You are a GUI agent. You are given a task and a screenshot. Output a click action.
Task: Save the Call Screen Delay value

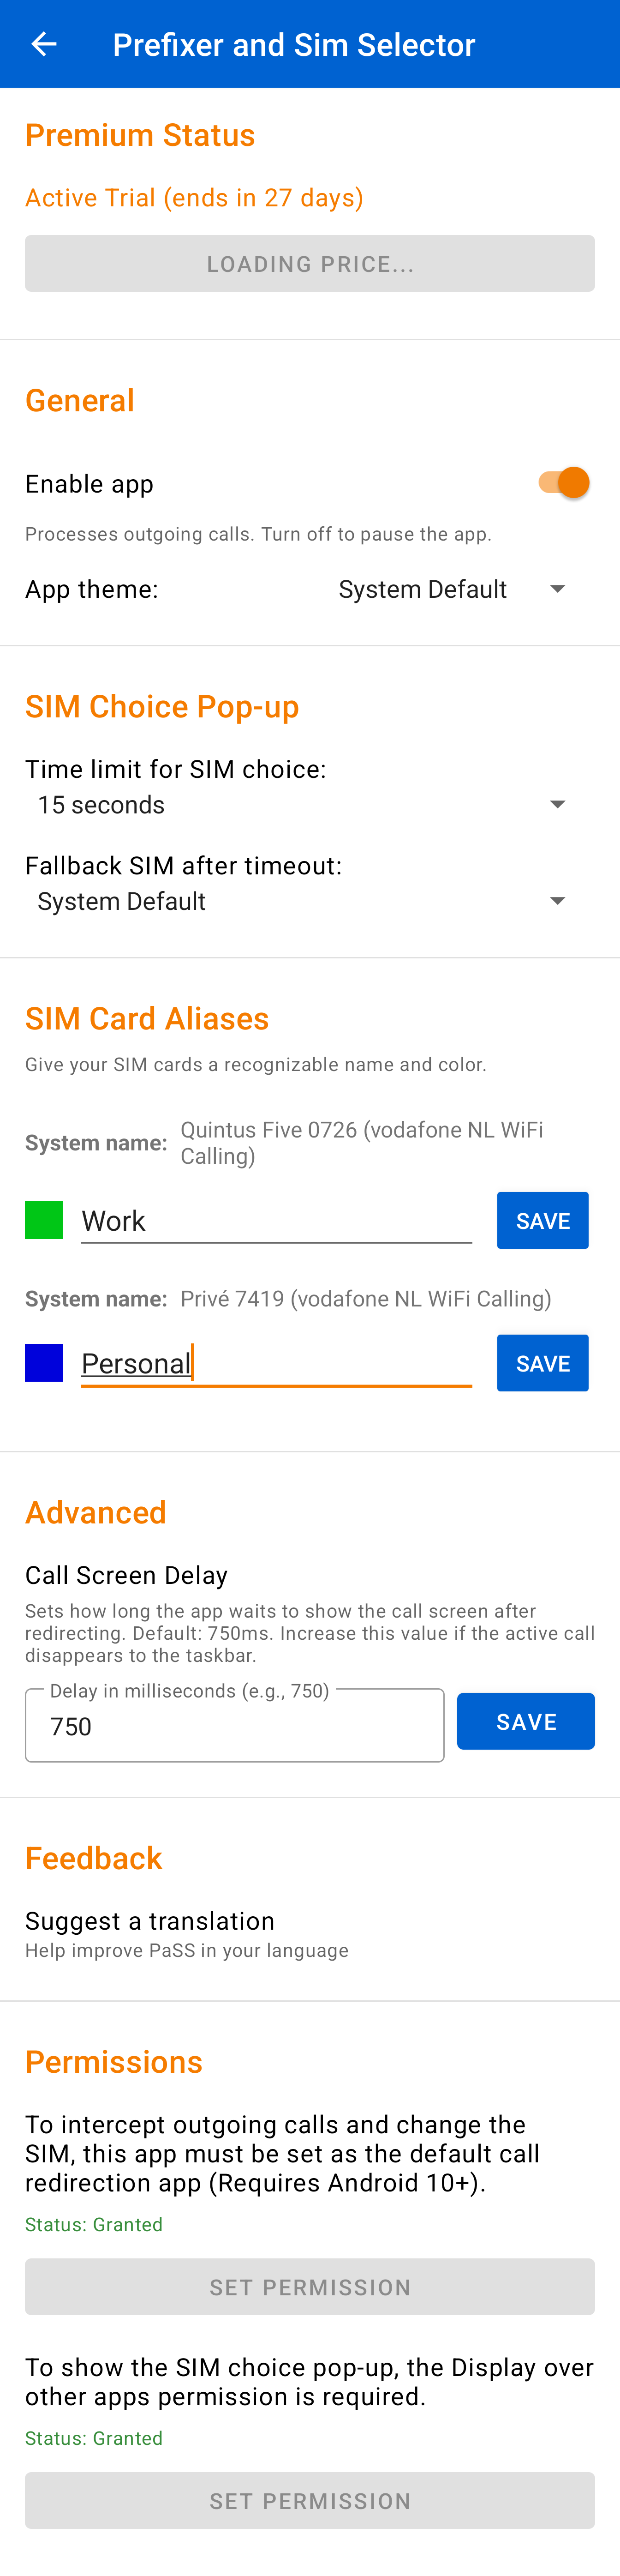coord(526,1720)
